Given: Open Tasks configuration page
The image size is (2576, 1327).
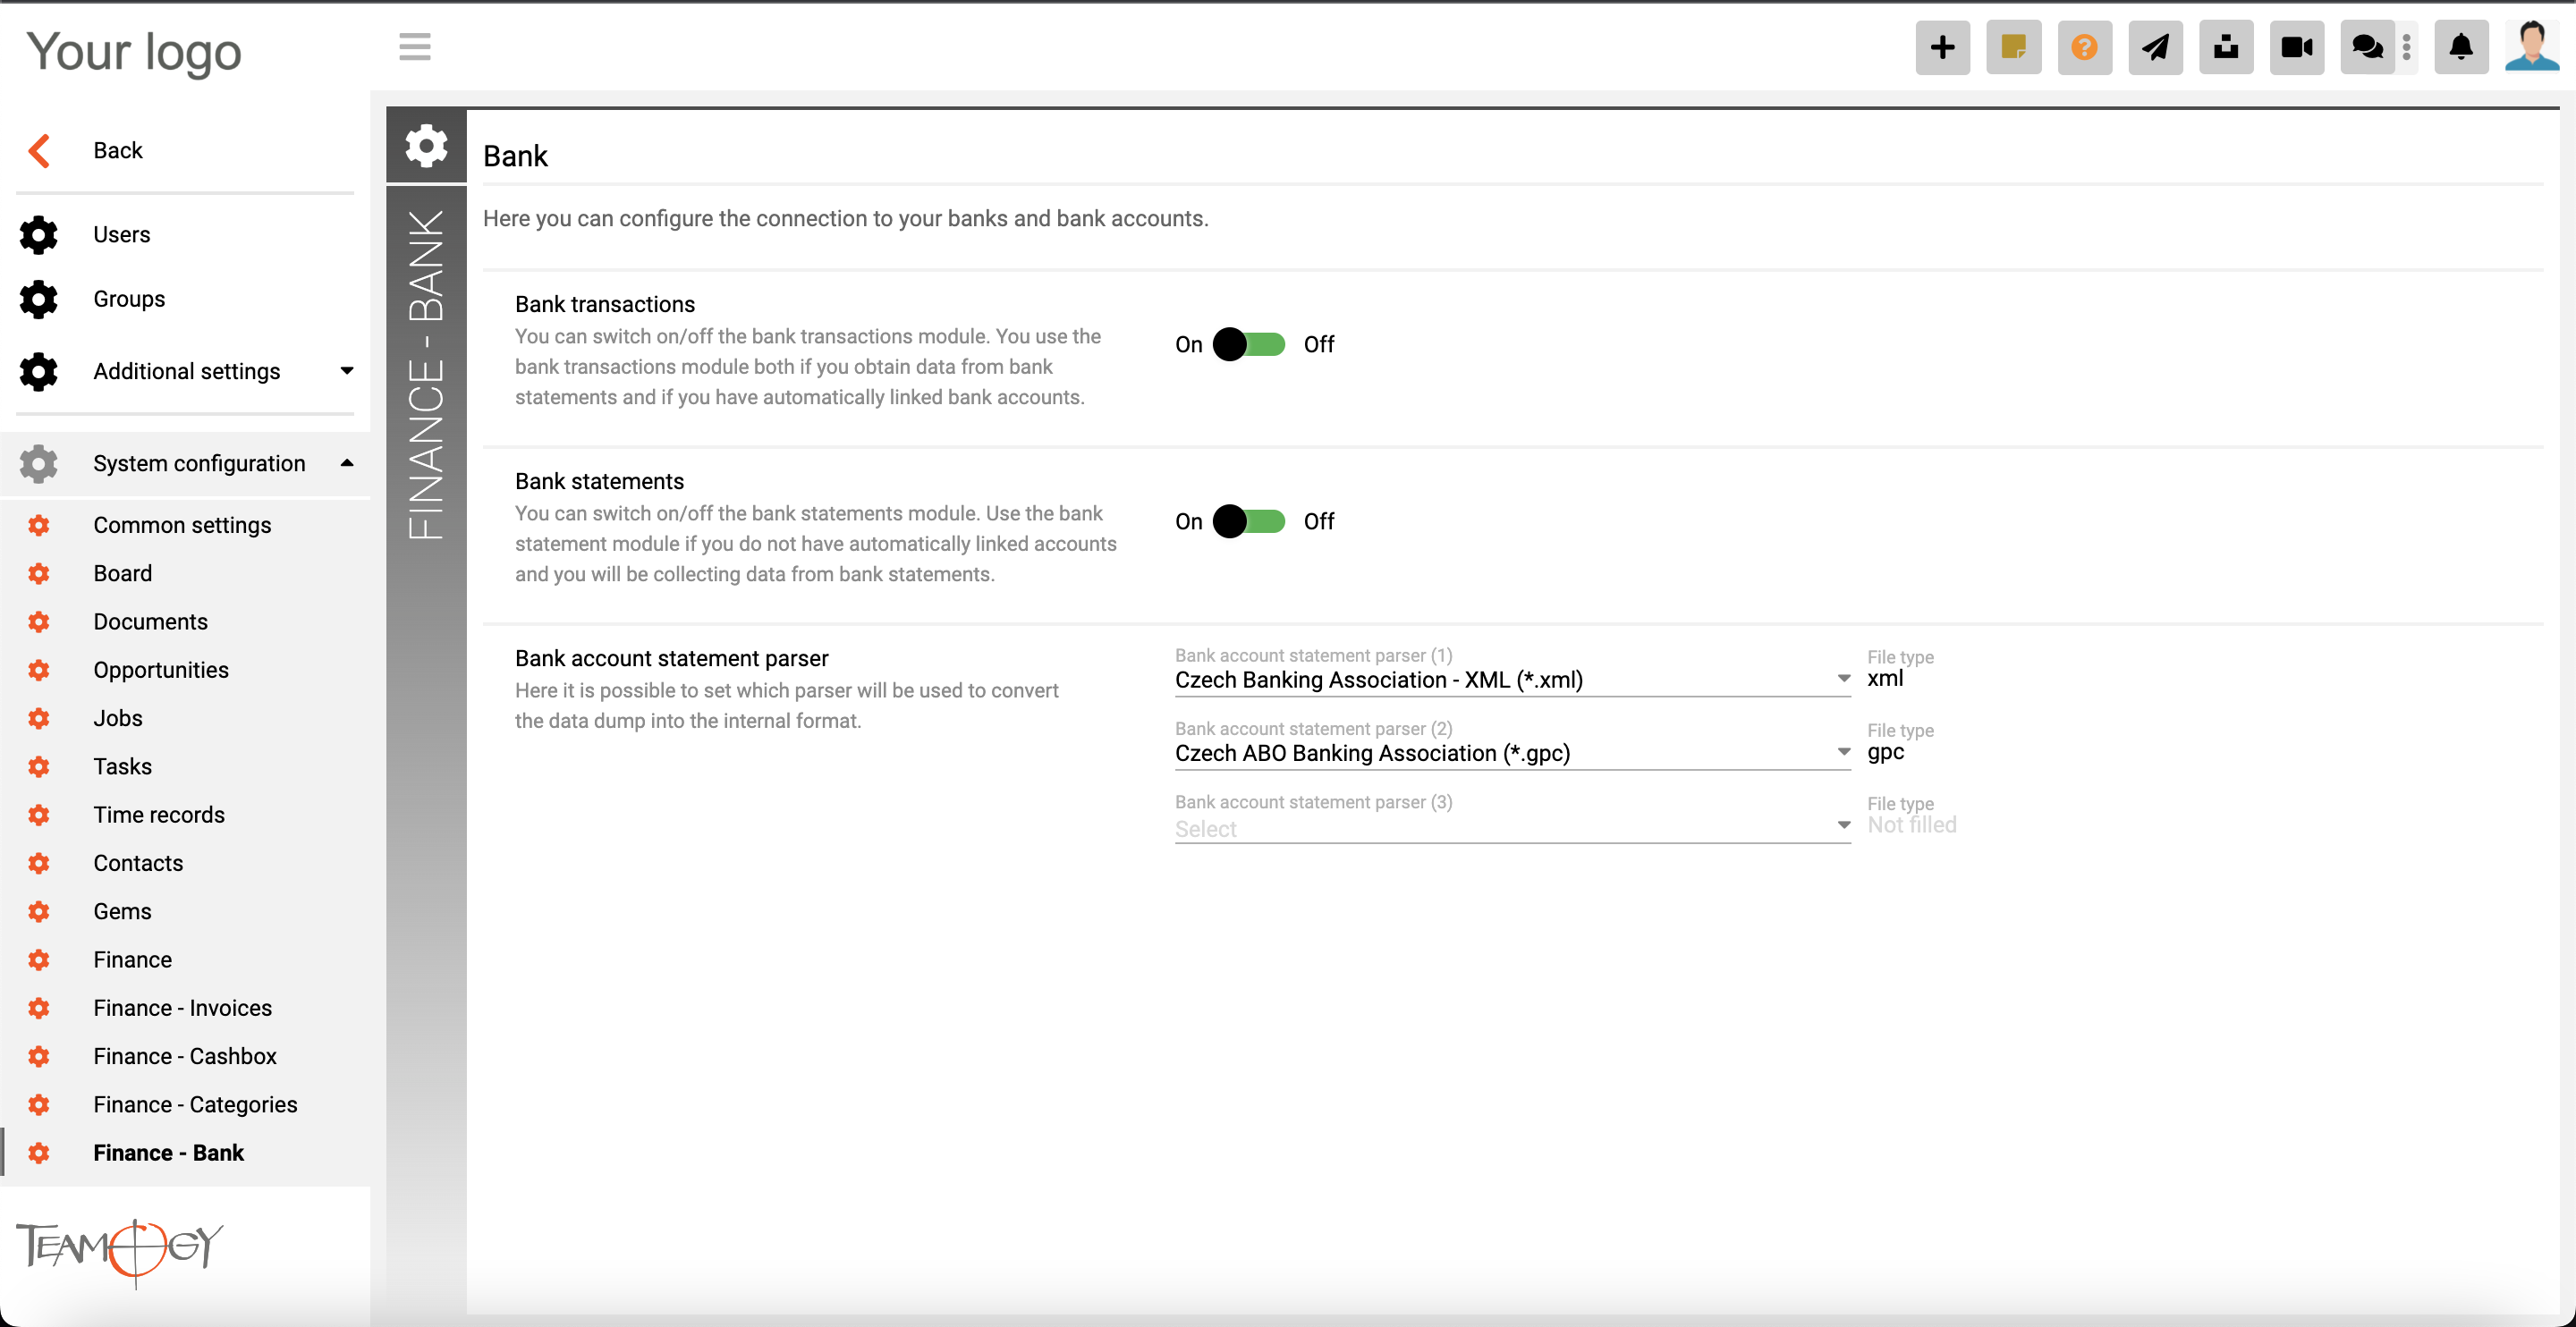Looking at the screenshot, I should (123, 767).
